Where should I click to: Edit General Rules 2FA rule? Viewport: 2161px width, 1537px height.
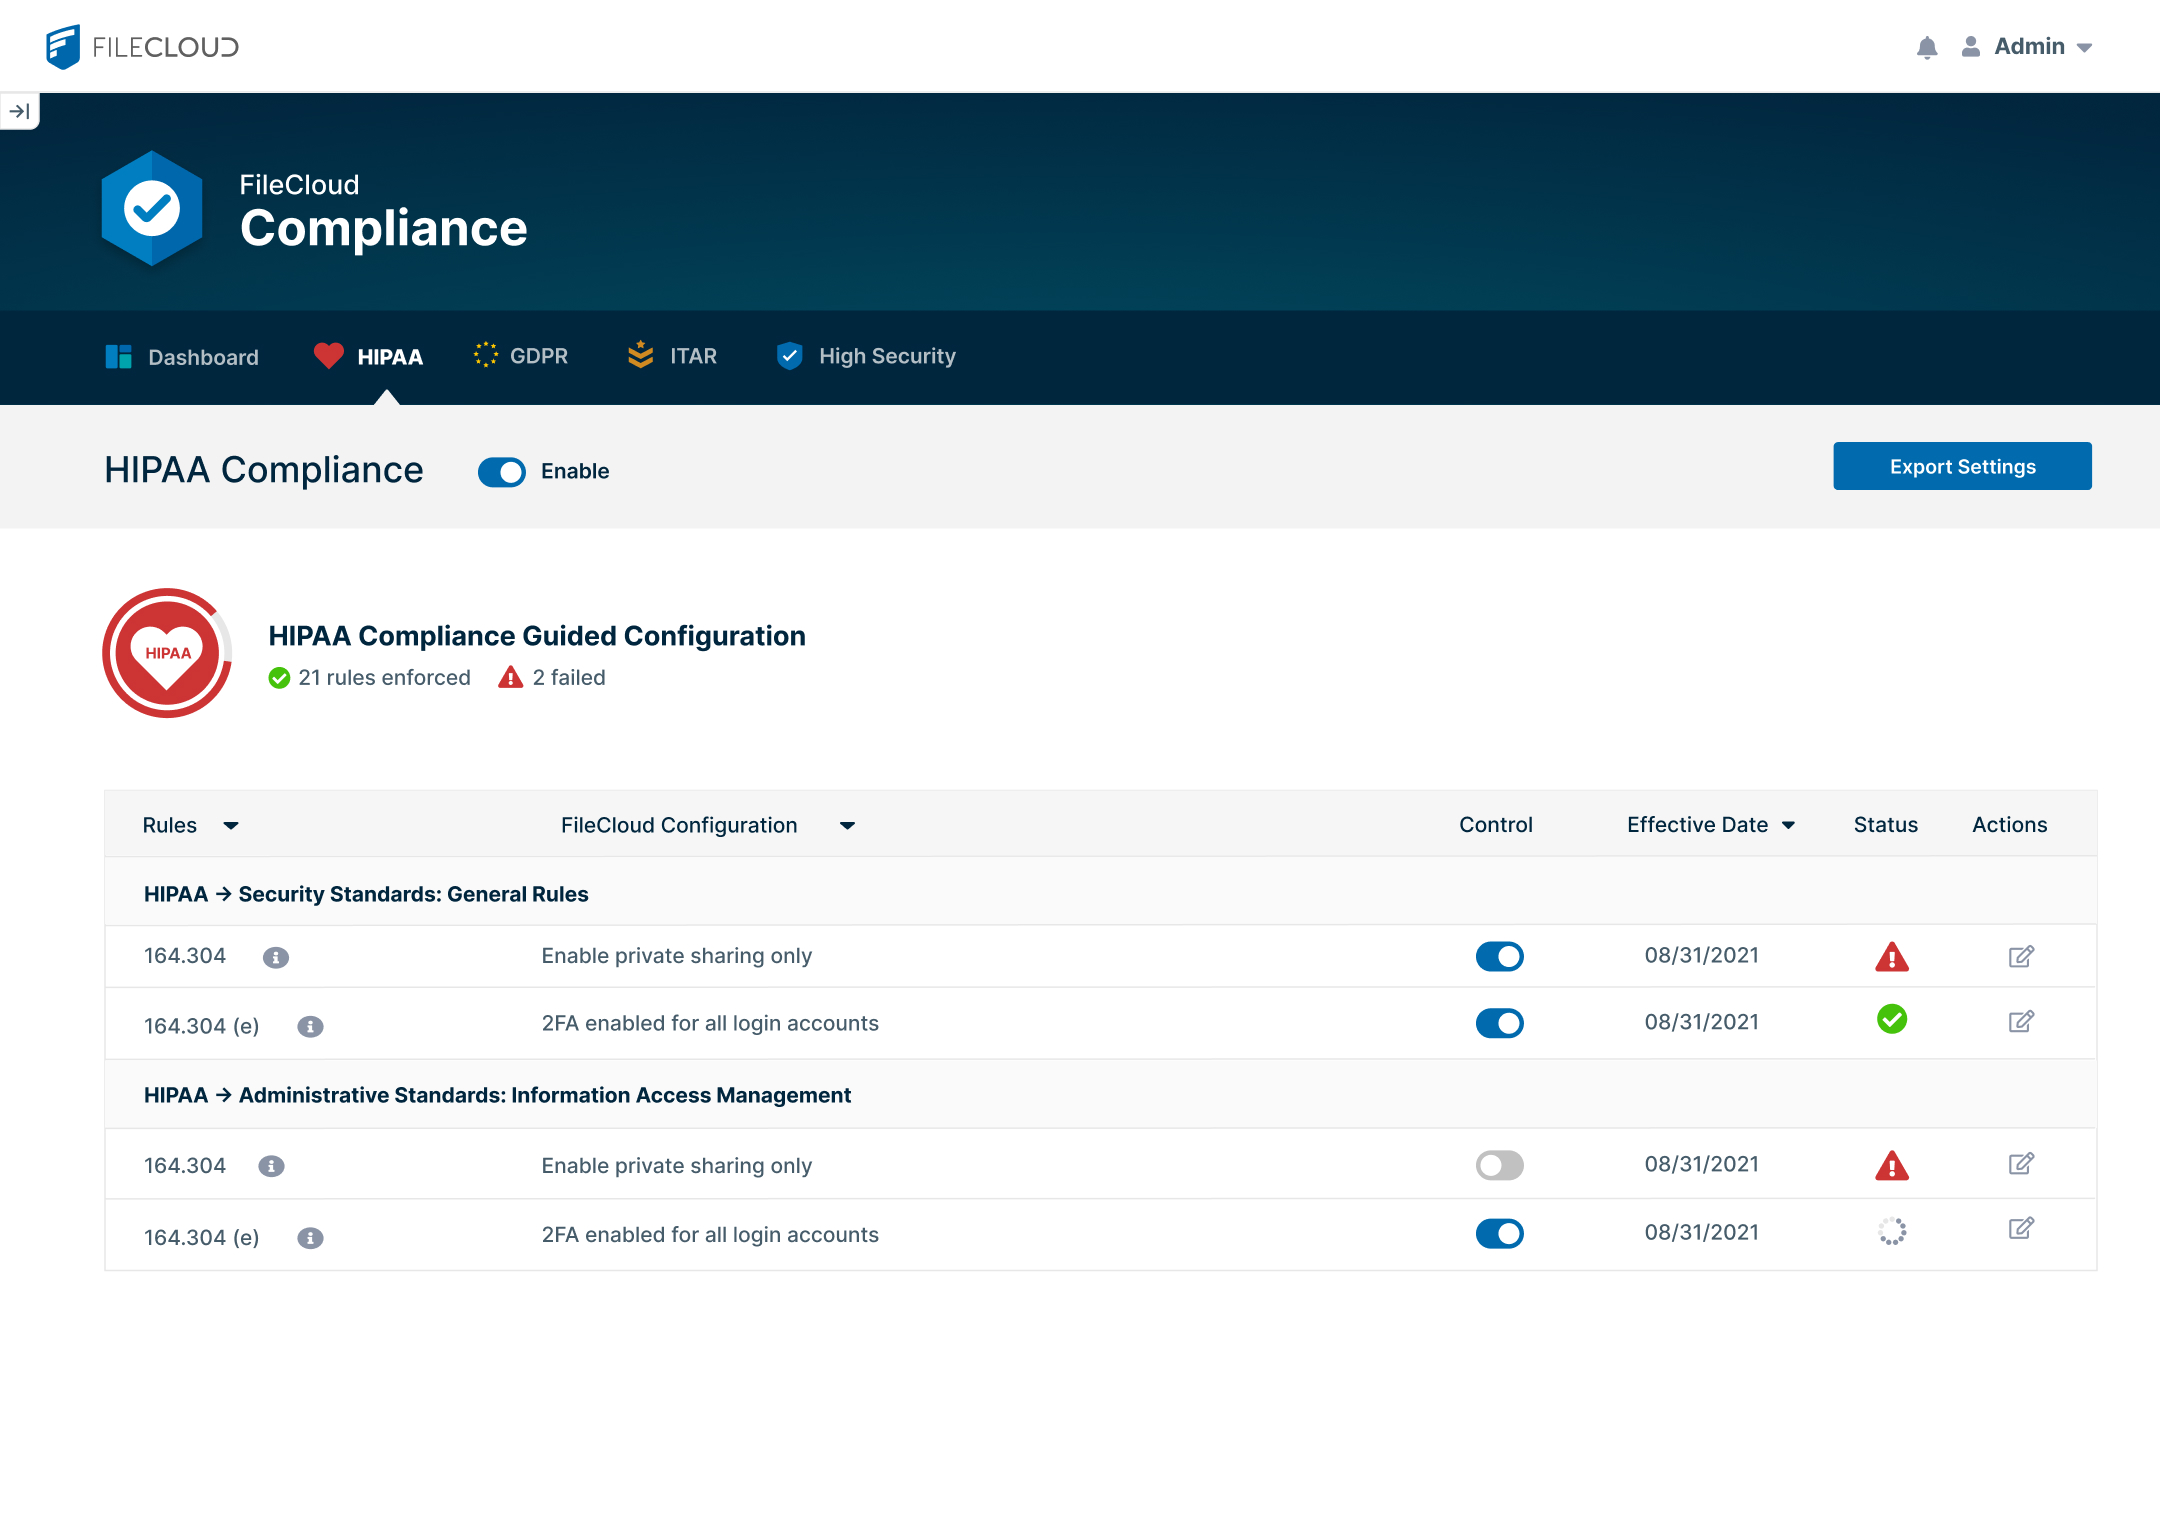coord(2021,1021)
